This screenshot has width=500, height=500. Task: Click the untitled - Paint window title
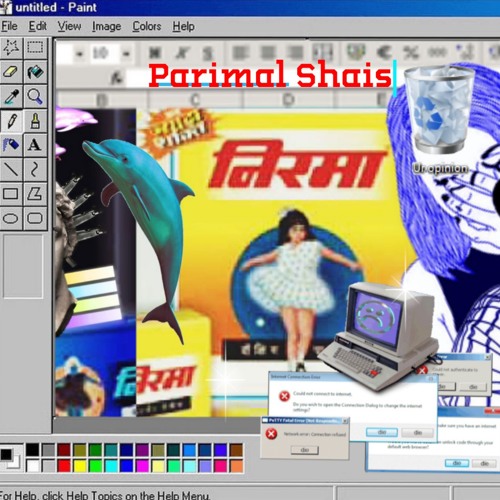pyautogui.click(x=56, y=7)
